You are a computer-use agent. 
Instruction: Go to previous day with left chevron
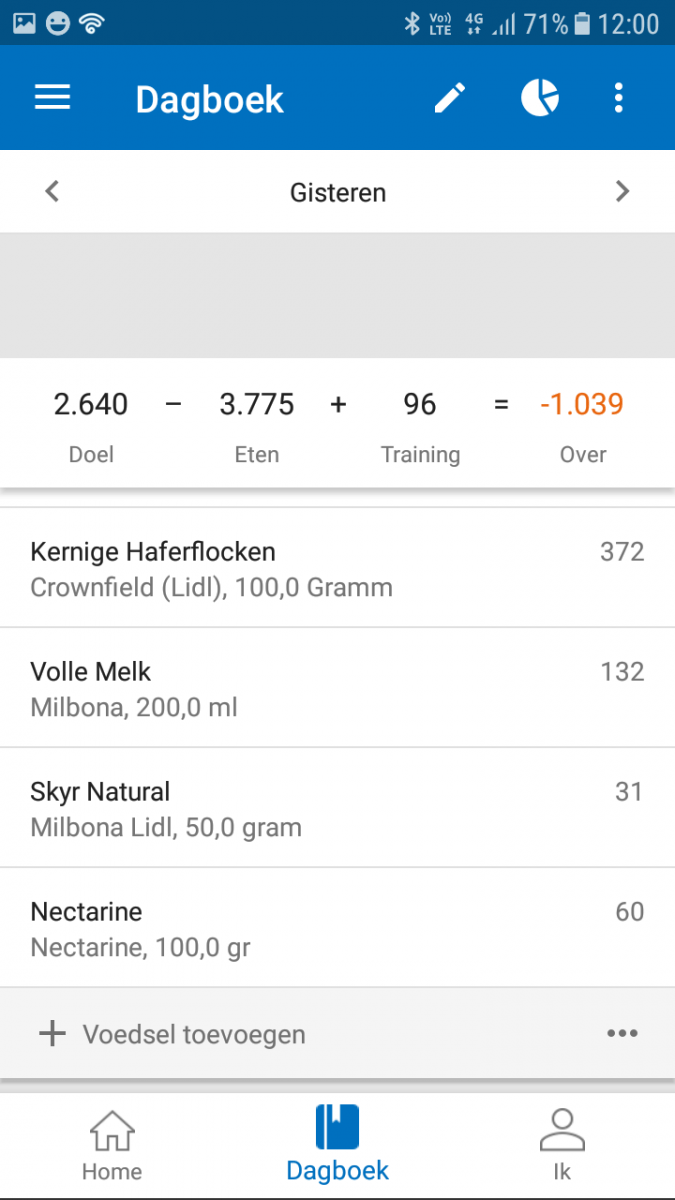pos(53,191)
